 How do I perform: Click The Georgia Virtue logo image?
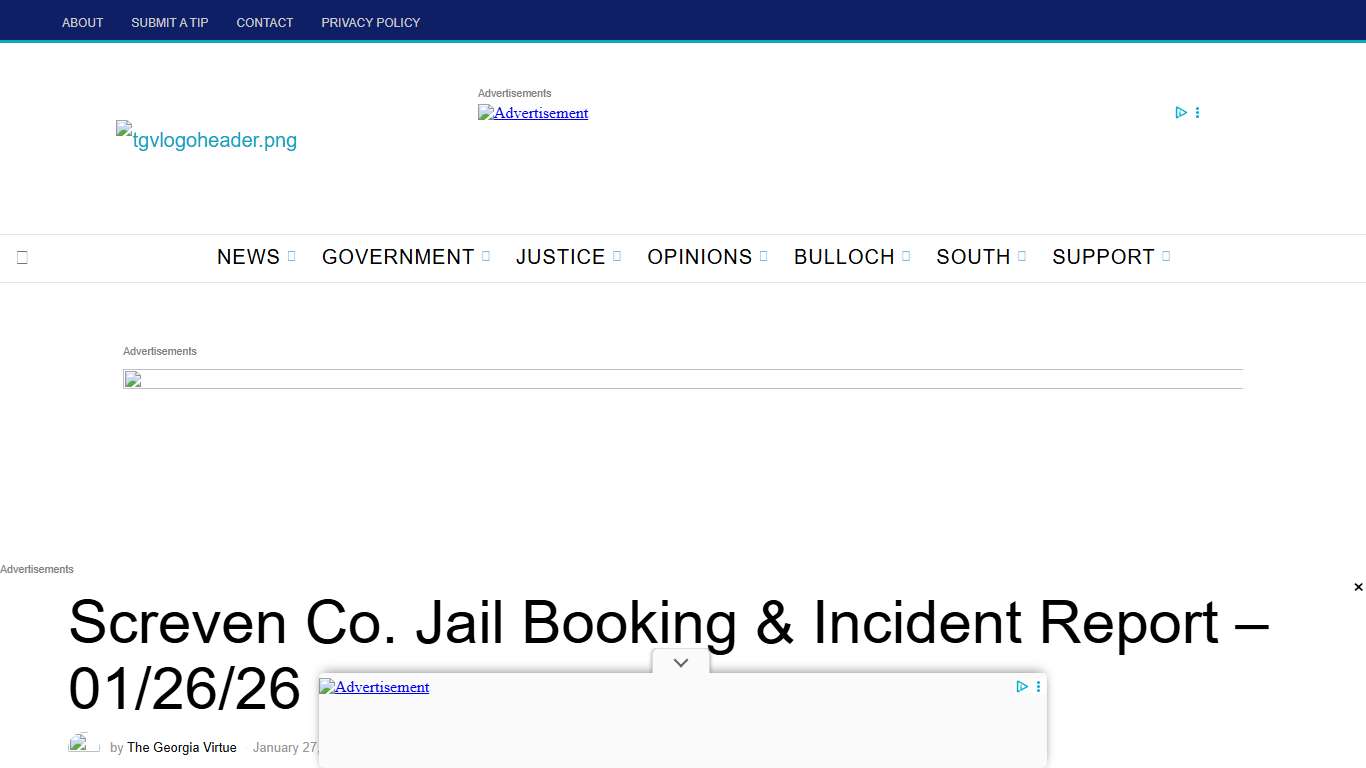[206, 140]
